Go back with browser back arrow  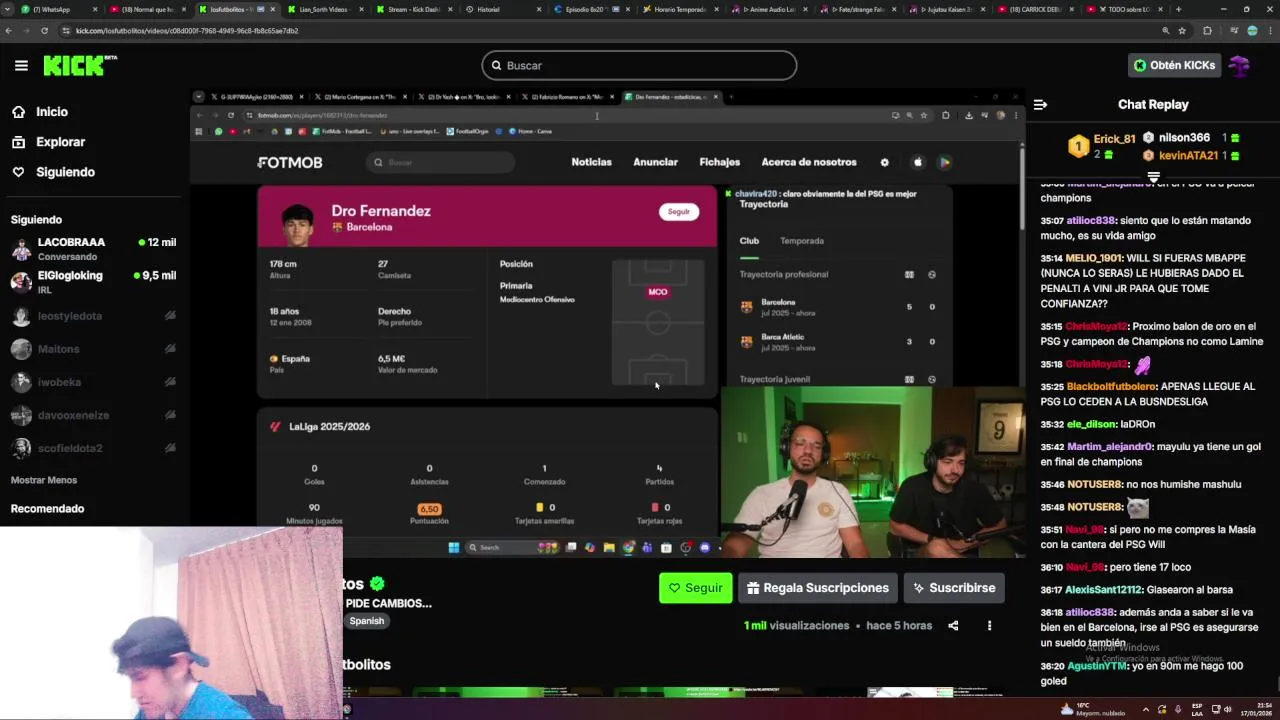[9, 31]
